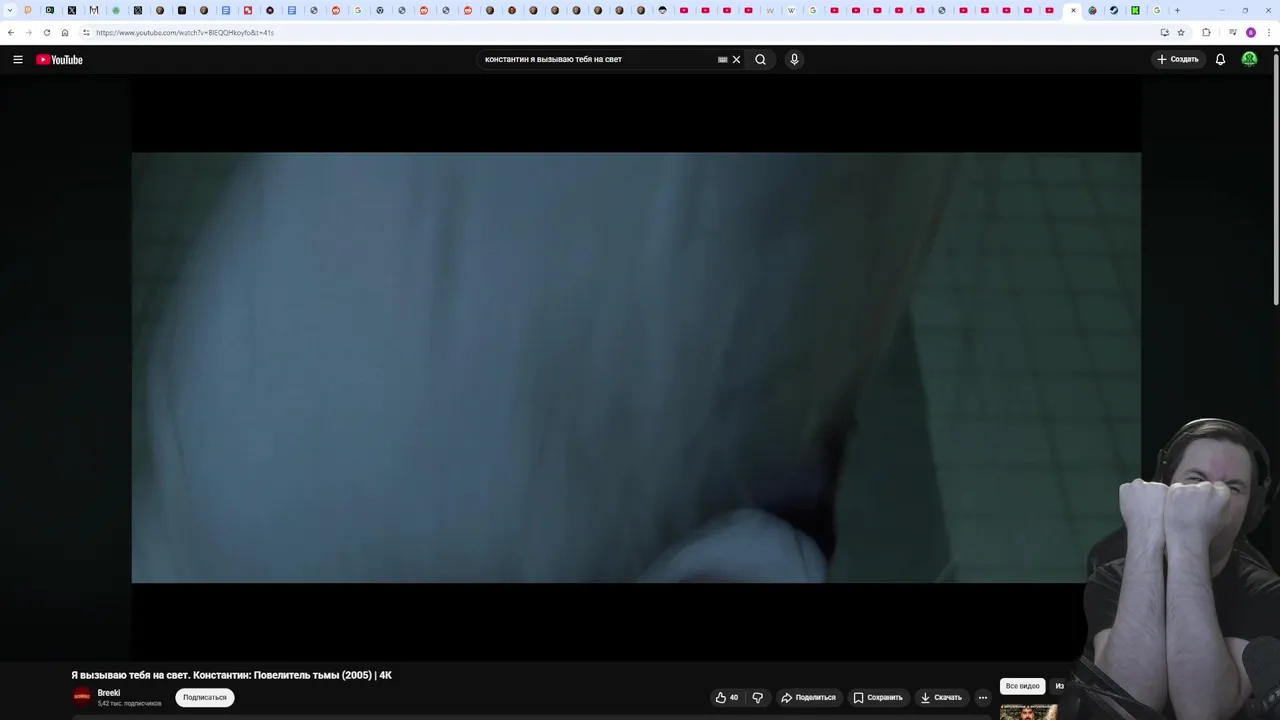This screenshot has width=1280, height=720.
Task: Open the Chrome three-dot menu
Action: click(x=1269, y=33)
